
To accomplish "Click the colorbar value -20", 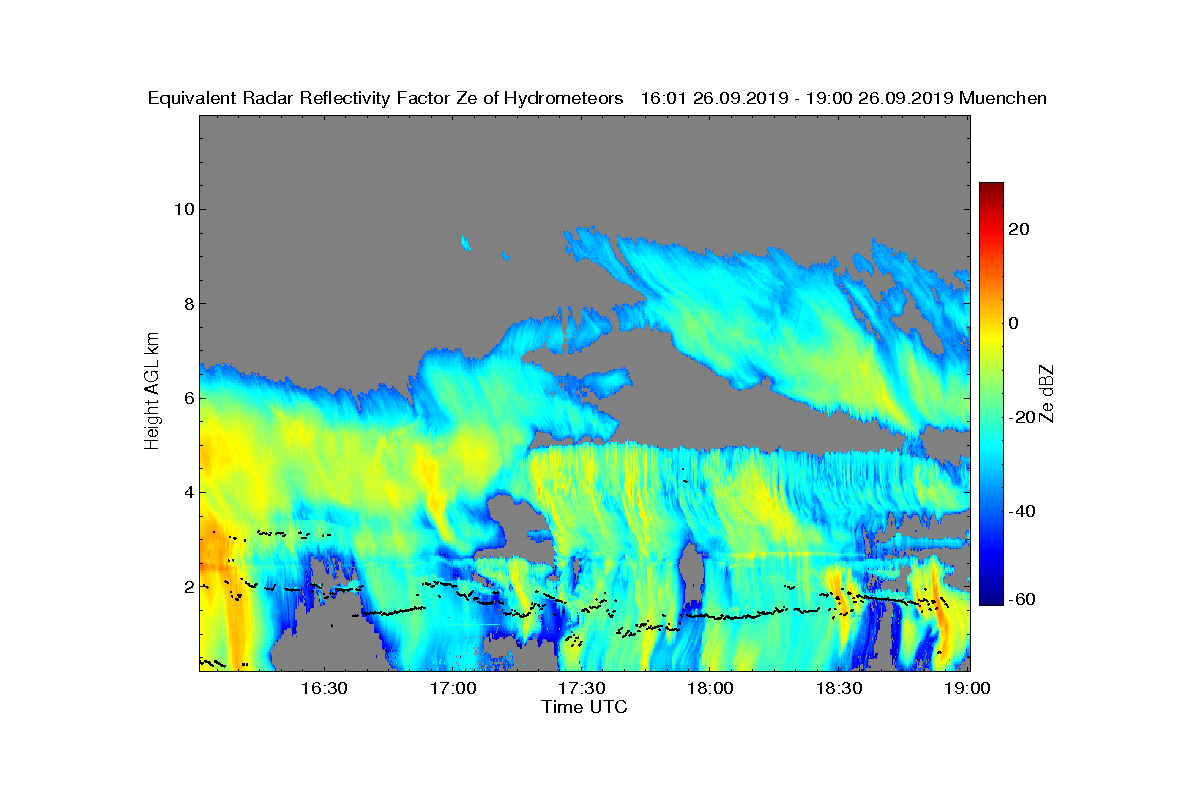I will [1022, 417].
